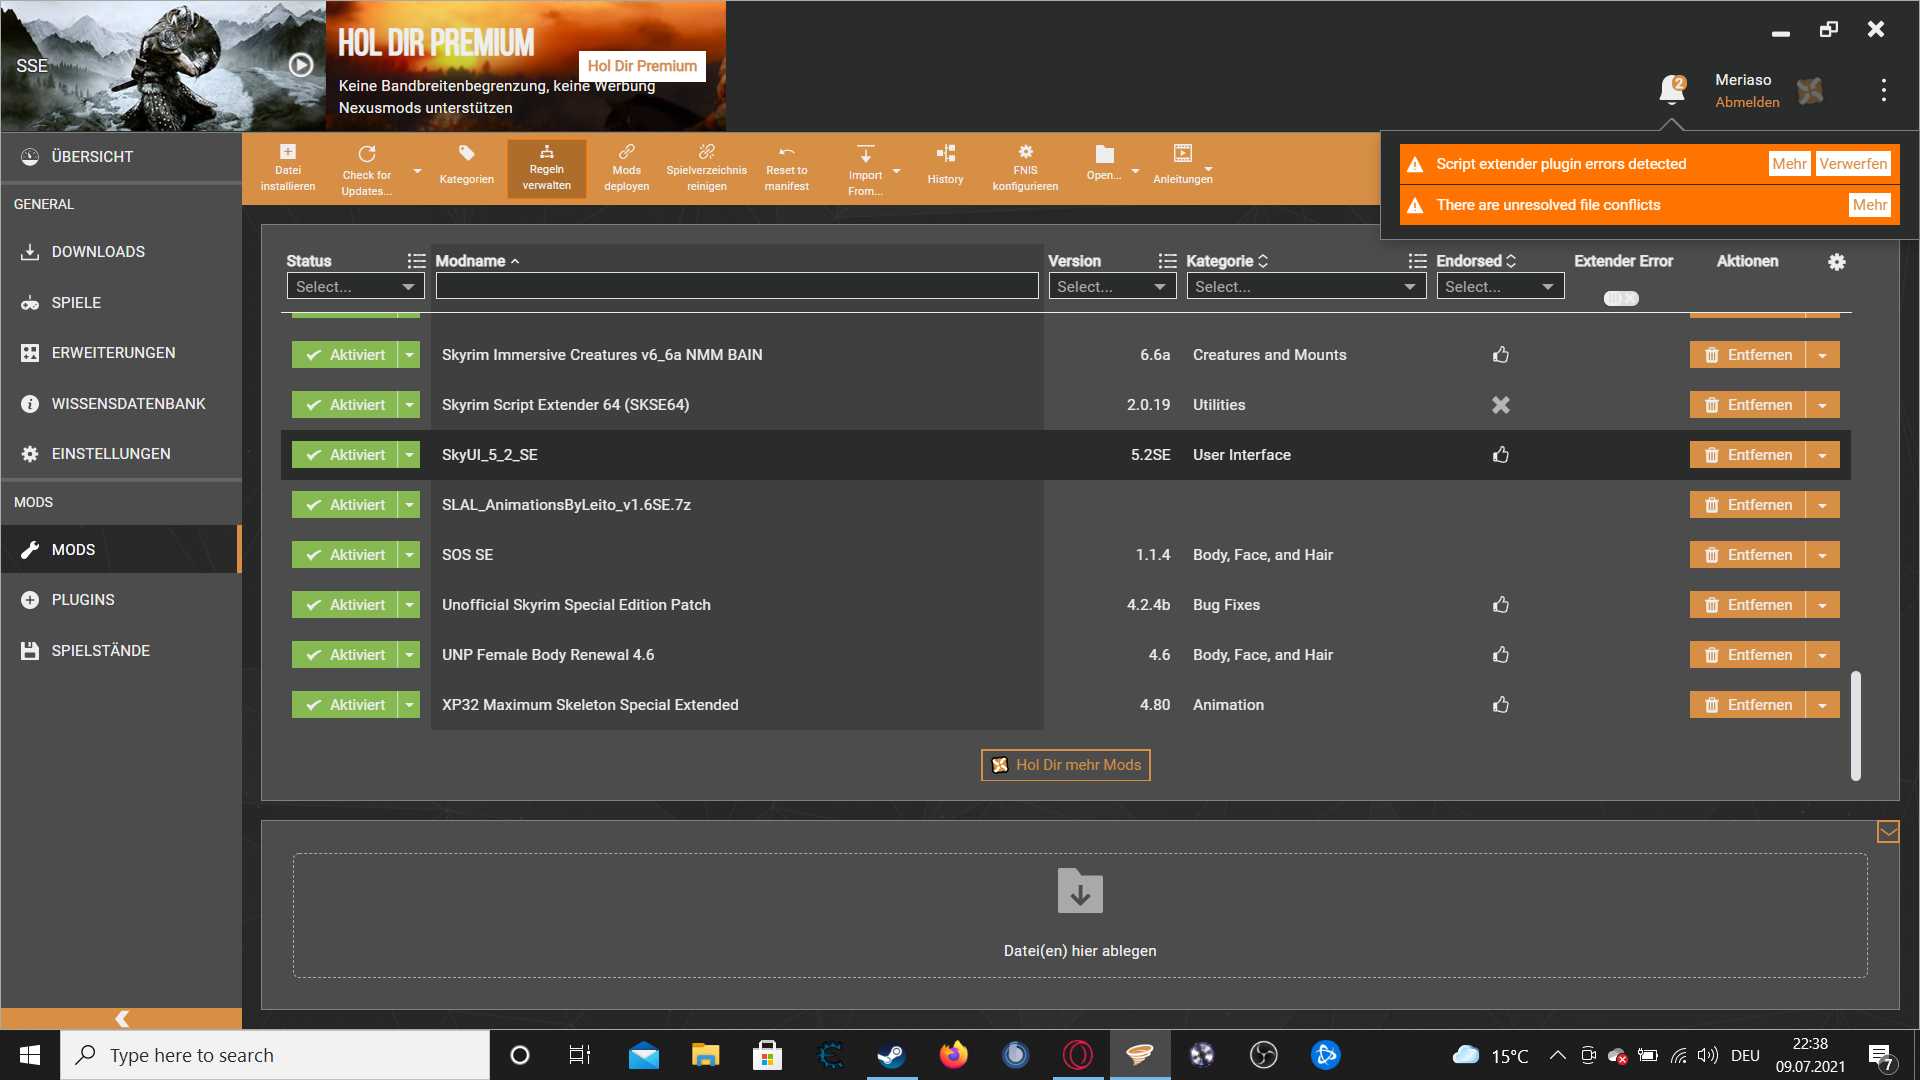The width and height of the screenshot is (1920, 1080).
Task: Run Mods deployen
Action: (627, 167)
